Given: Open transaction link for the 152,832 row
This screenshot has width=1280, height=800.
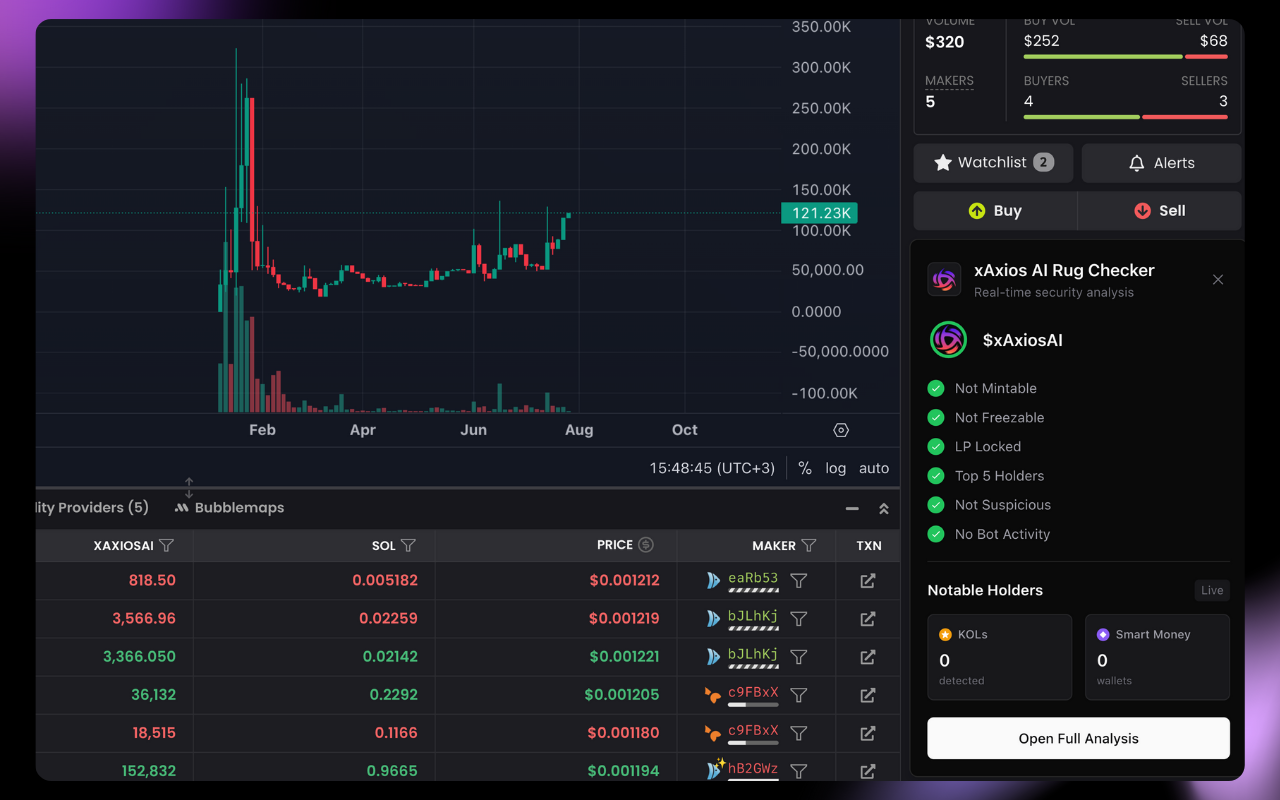Looking at the screenshot, I should [868, 771].
